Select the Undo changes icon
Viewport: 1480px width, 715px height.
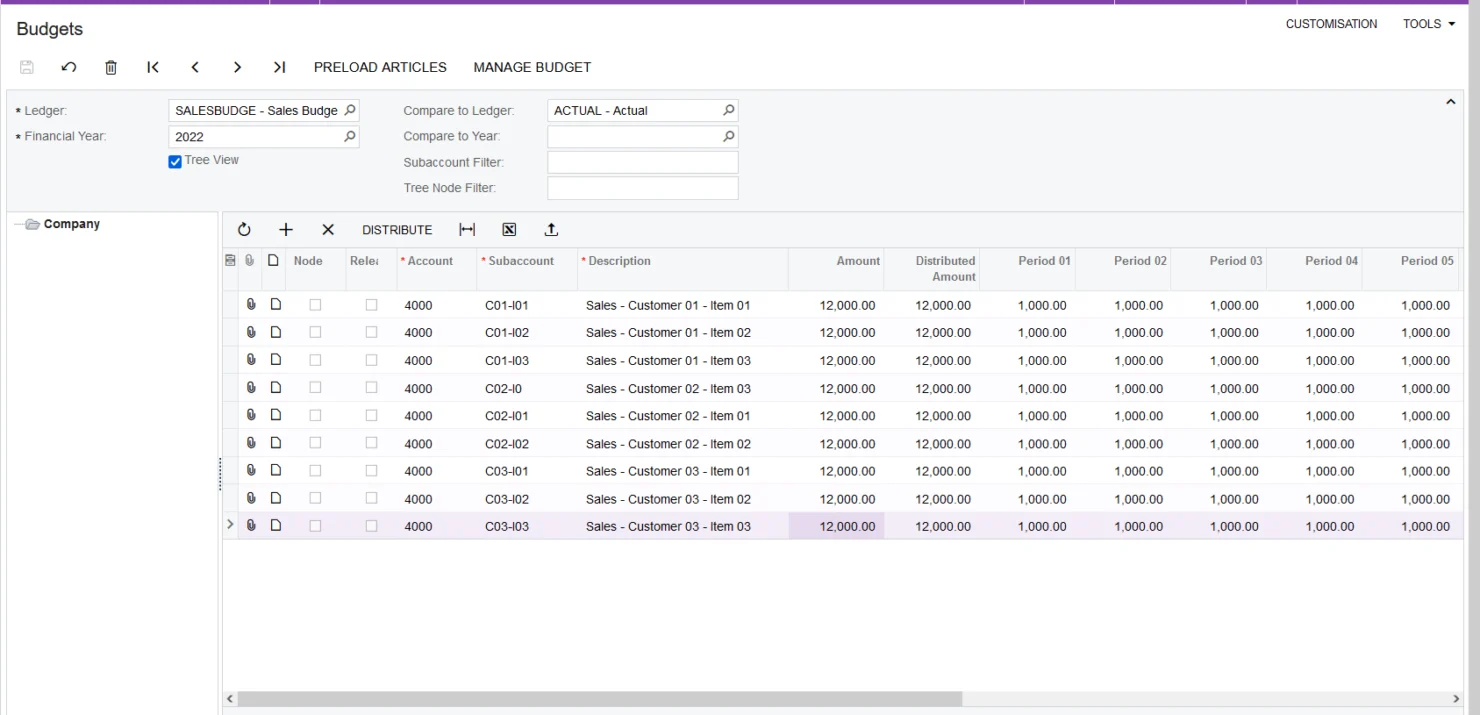tap(68, 67)
